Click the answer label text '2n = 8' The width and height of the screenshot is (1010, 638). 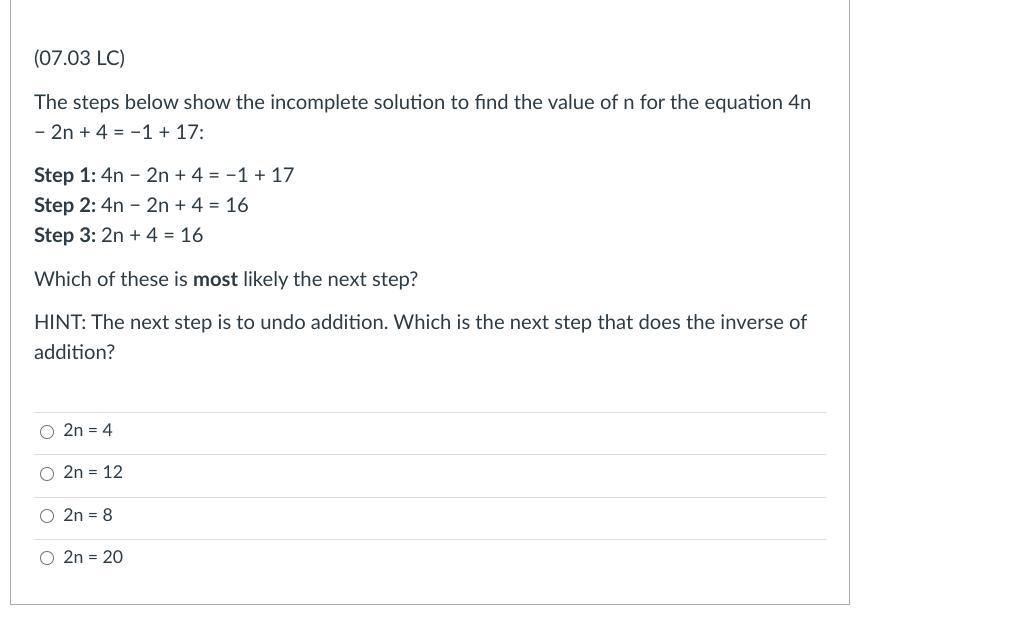[88, 516]
